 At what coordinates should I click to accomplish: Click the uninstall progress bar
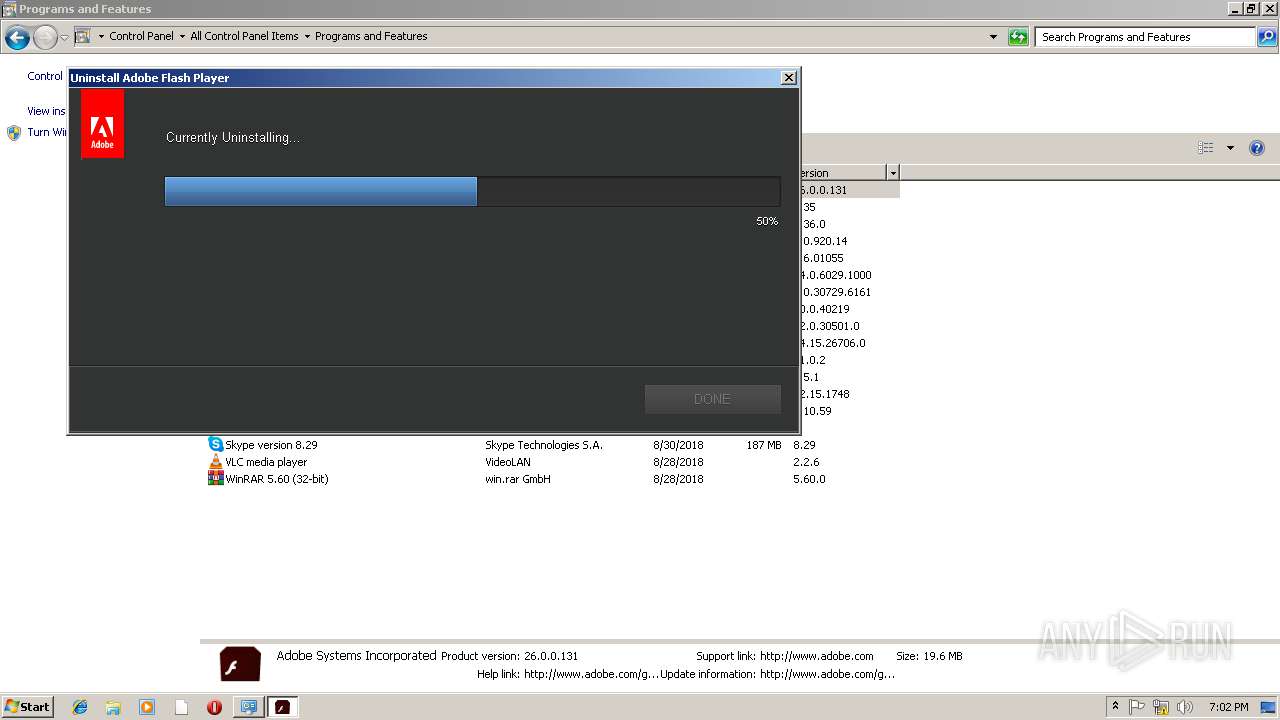[x=472, y=191]
